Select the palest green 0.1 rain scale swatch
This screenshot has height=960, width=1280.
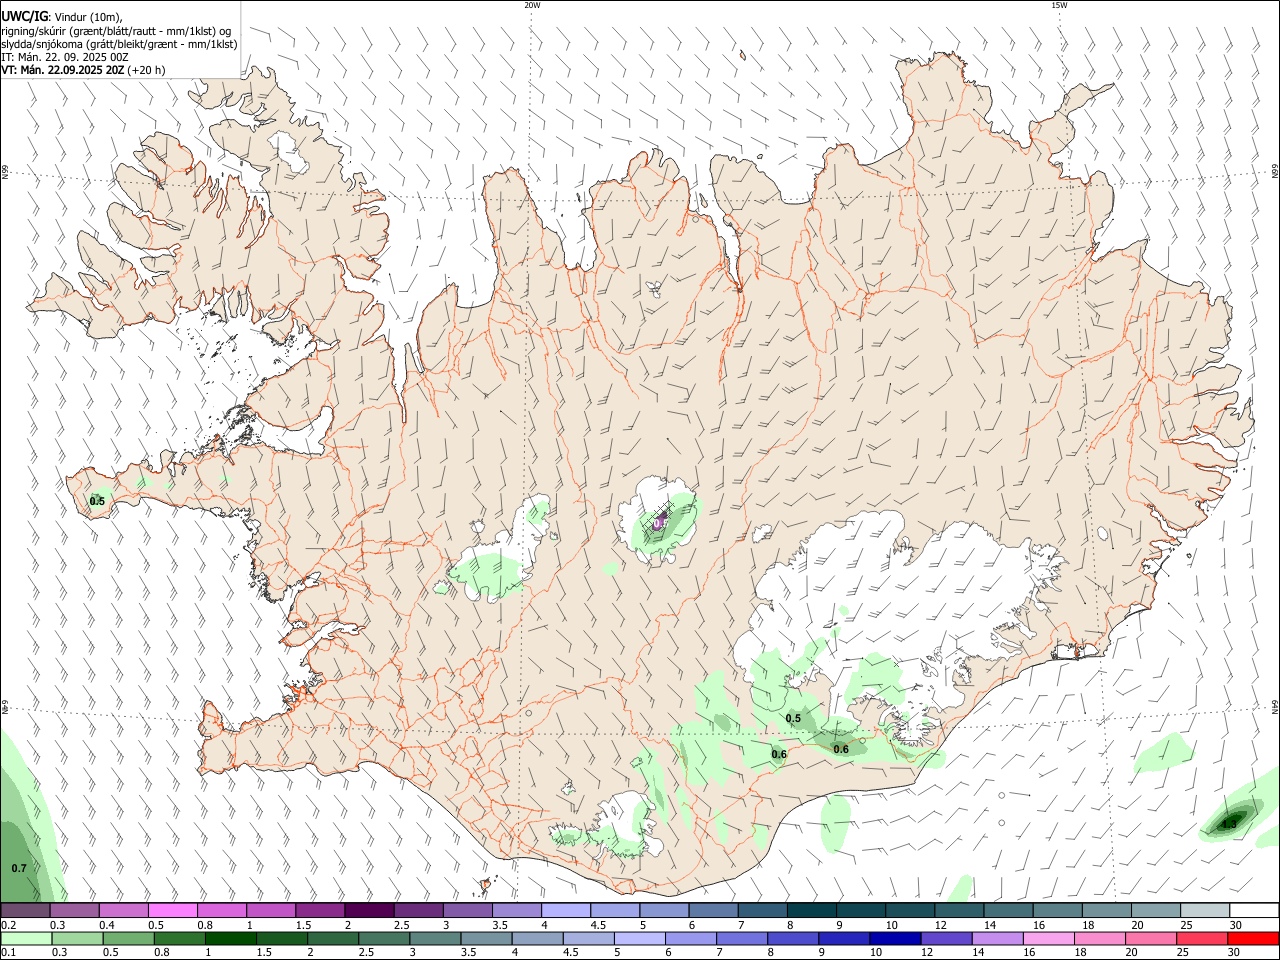tap(27, 938)
